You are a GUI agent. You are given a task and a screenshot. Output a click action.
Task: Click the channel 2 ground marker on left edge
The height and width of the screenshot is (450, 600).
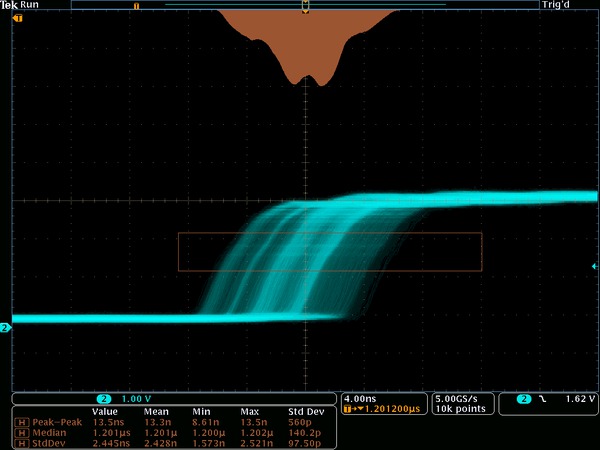pos(5,327)
